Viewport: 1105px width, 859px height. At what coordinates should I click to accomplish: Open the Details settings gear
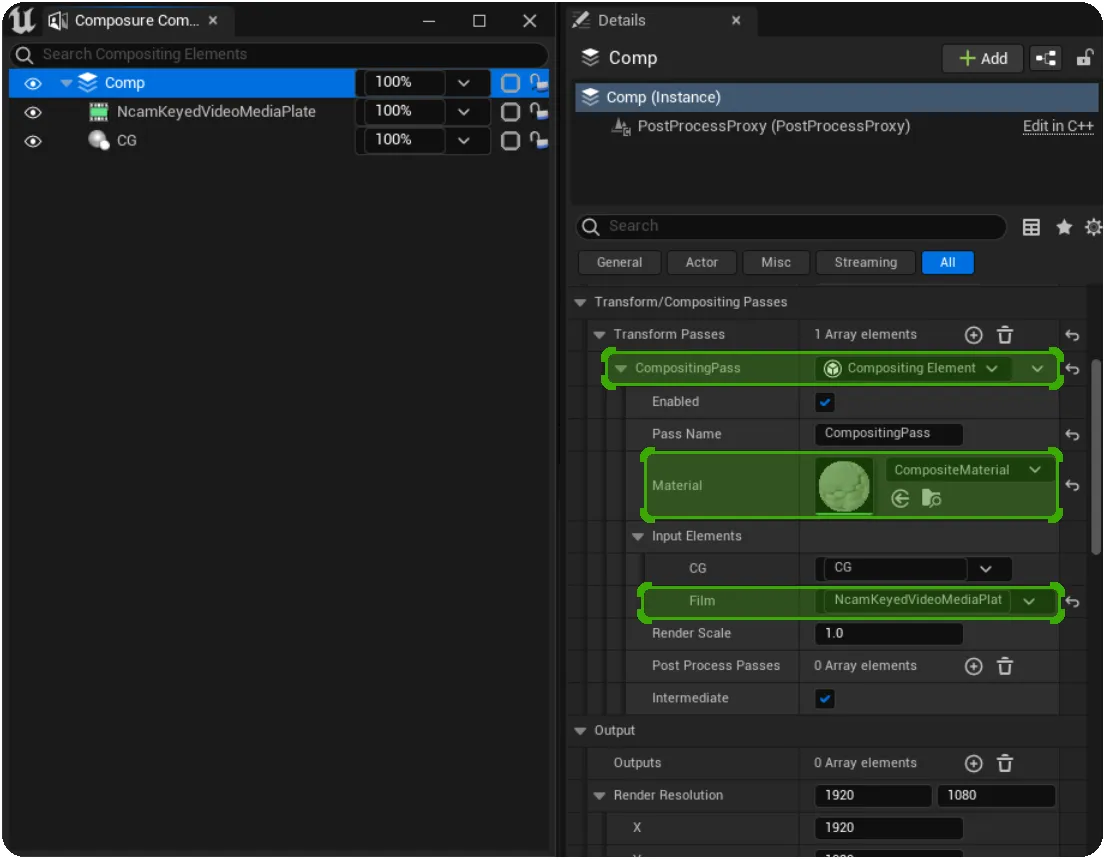[1093, 227]
